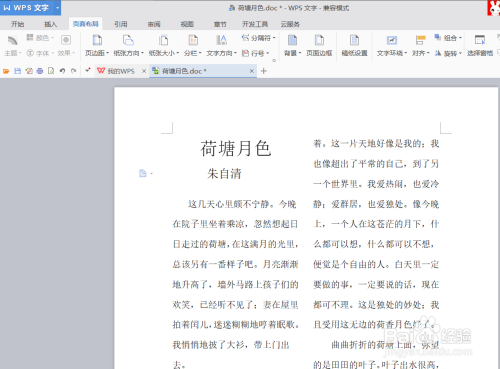Open the Columns (分栏) options

click(193, 45)
